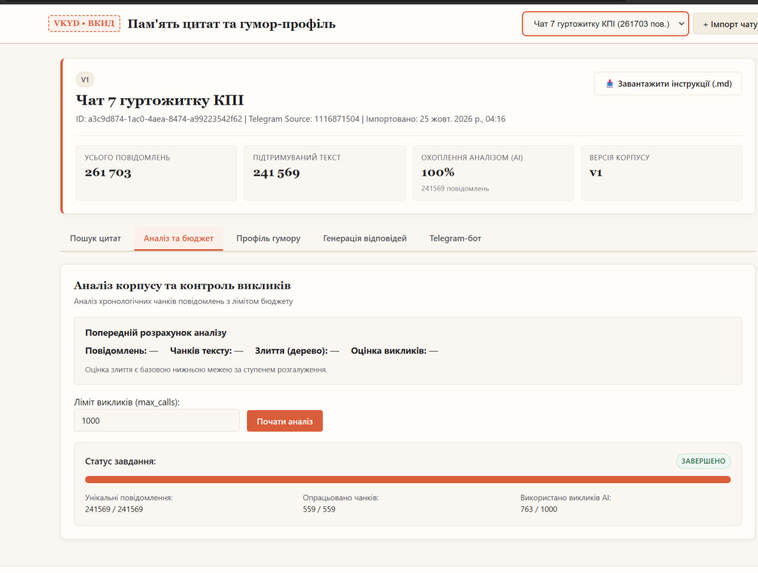The width and height of the screenshot is (758, 573).
Task: Open the chat selector dropdown
Action: pos(605,24)
